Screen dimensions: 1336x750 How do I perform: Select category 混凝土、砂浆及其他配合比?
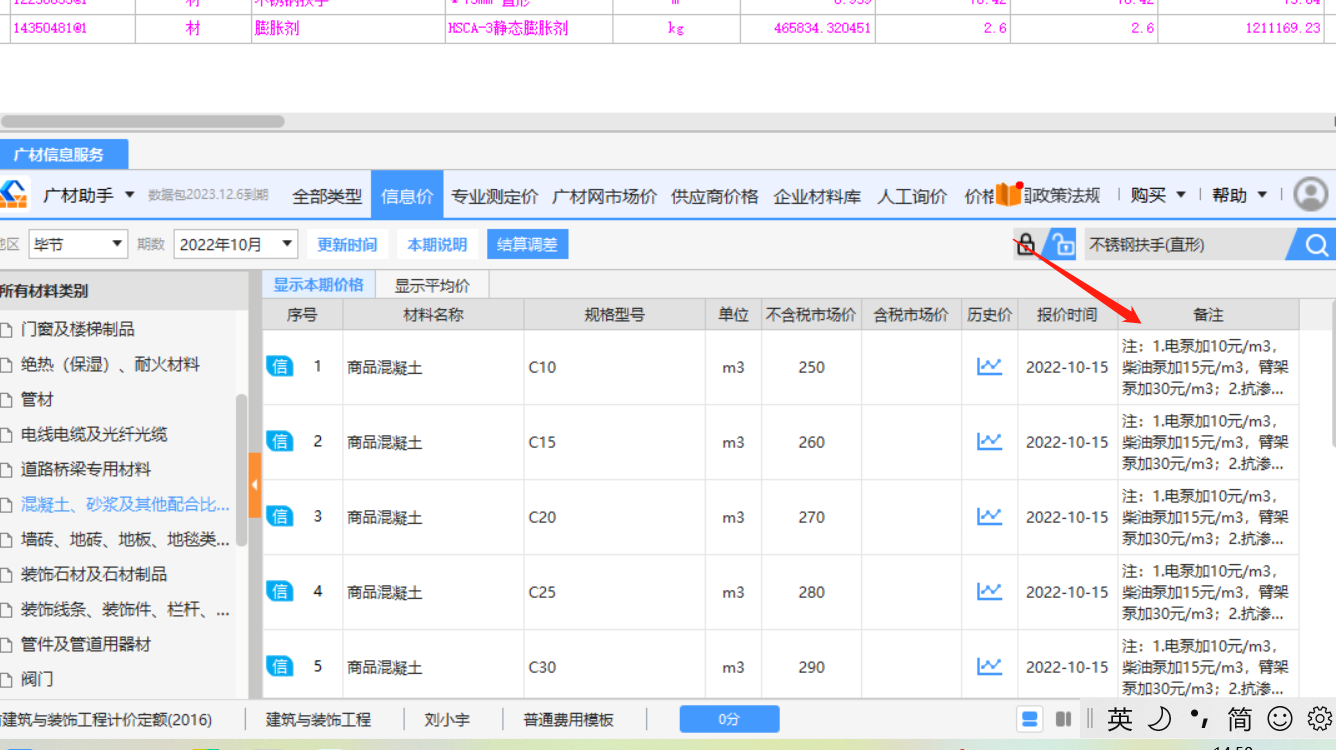125,504
